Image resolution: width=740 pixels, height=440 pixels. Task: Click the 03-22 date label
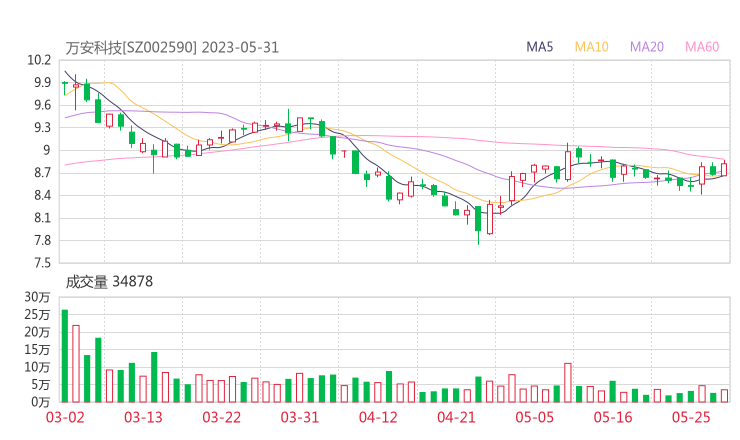tap(221, 417)
